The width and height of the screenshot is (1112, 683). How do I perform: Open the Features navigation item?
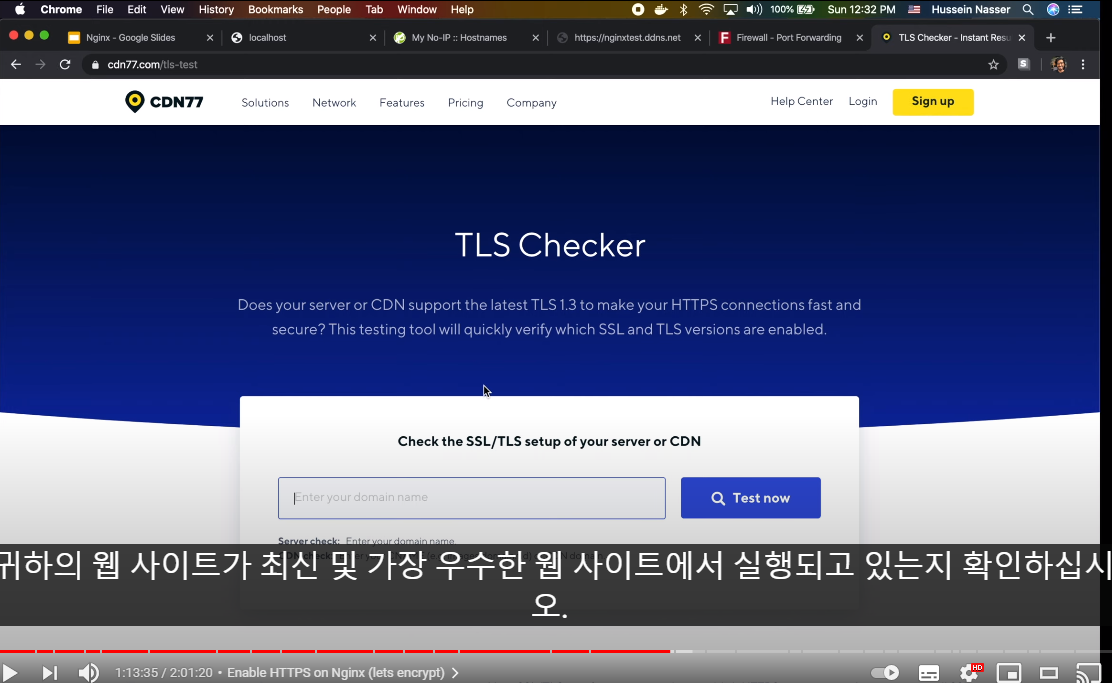click(402, 103)
